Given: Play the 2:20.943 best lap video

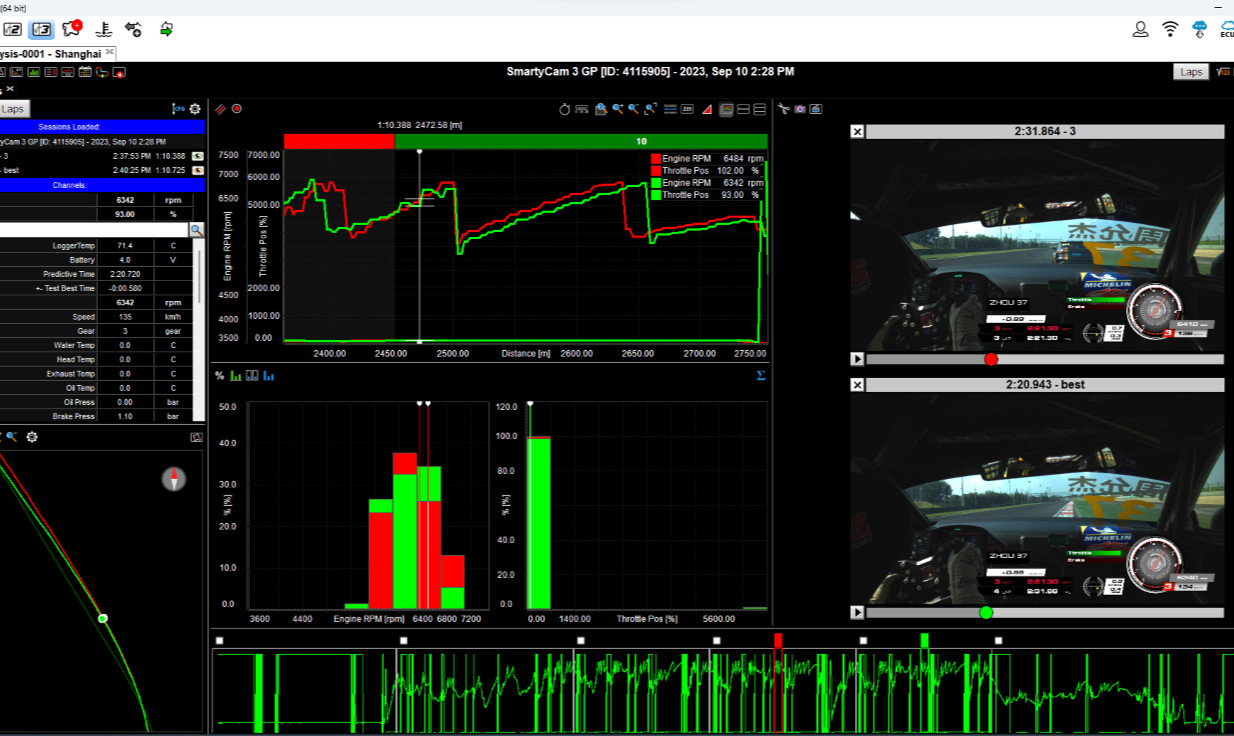Looking at the screenshot, I should 857,612.
